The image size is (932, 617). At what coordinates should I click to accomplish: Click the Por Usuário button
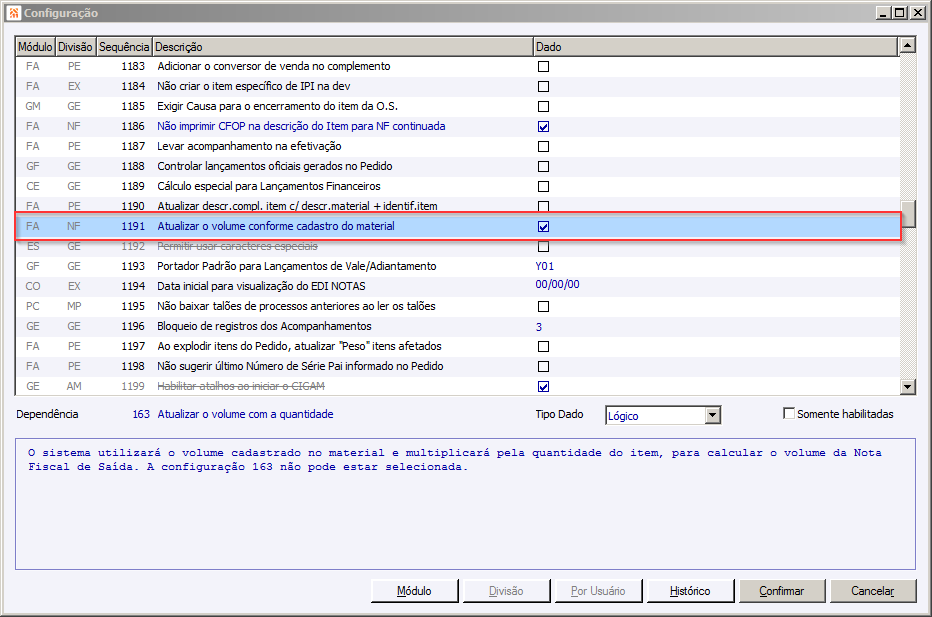point(598,591)
